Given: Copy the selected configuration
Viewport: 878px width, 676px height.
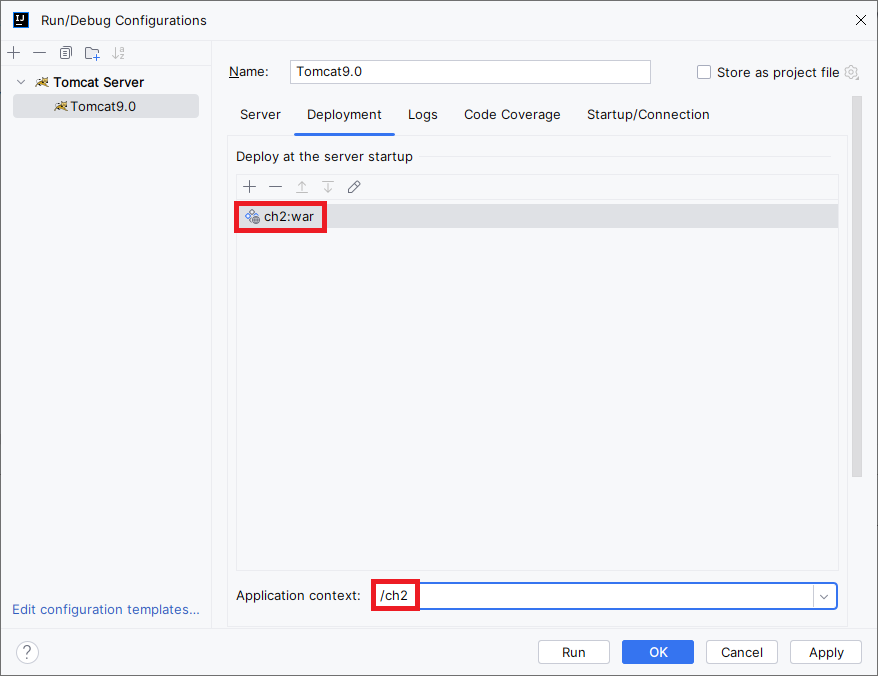Looking at the screenshot, I should click(66, 53).
